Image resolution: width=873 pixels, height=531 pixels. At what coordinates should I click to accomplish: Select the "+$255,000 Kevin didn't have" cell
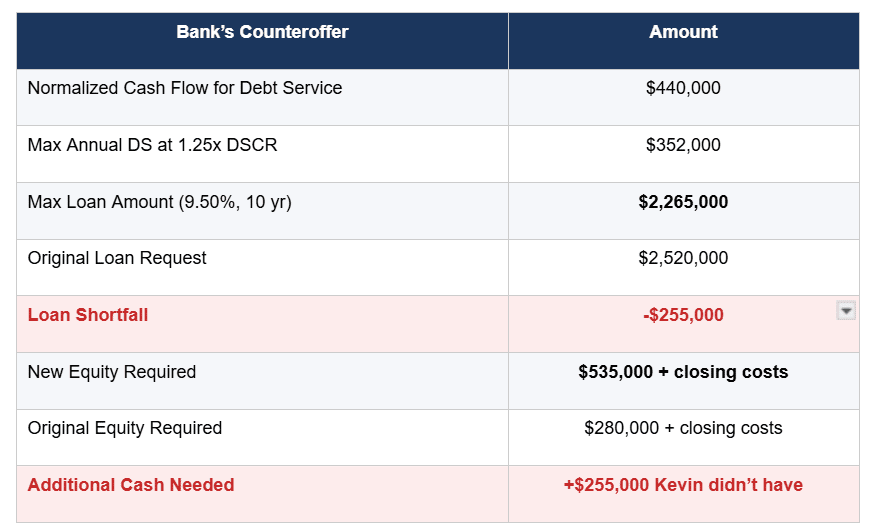pos(683,485)
